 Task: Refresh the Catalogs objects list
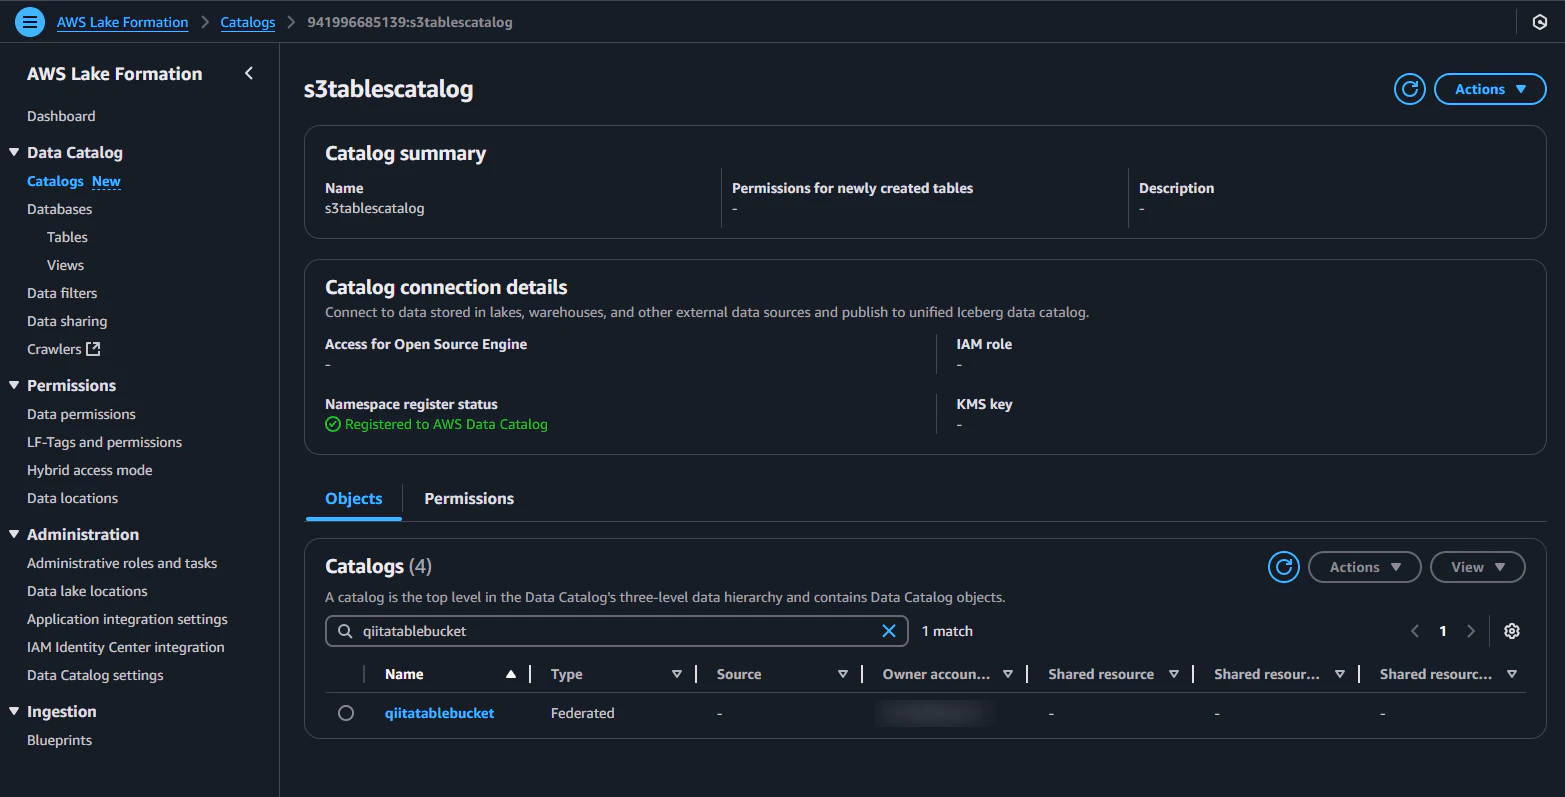[x=1284, y=567]
